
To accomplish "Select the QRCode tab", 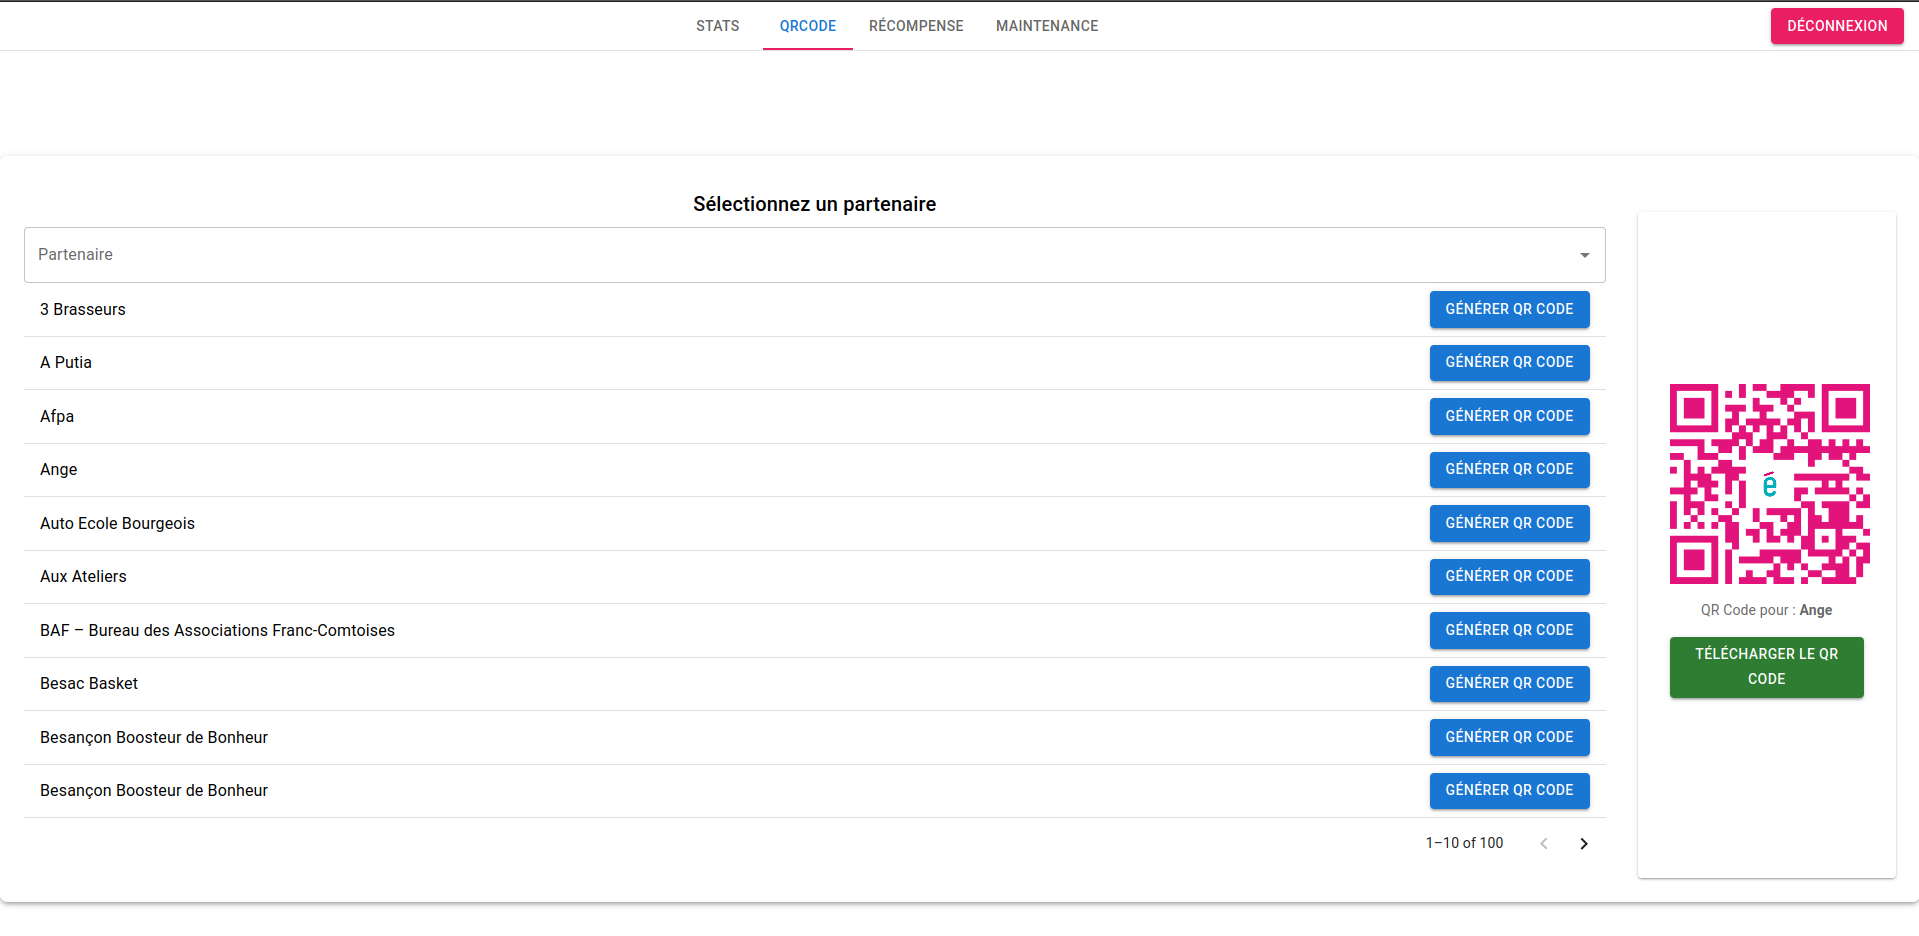I will (807, 26).
